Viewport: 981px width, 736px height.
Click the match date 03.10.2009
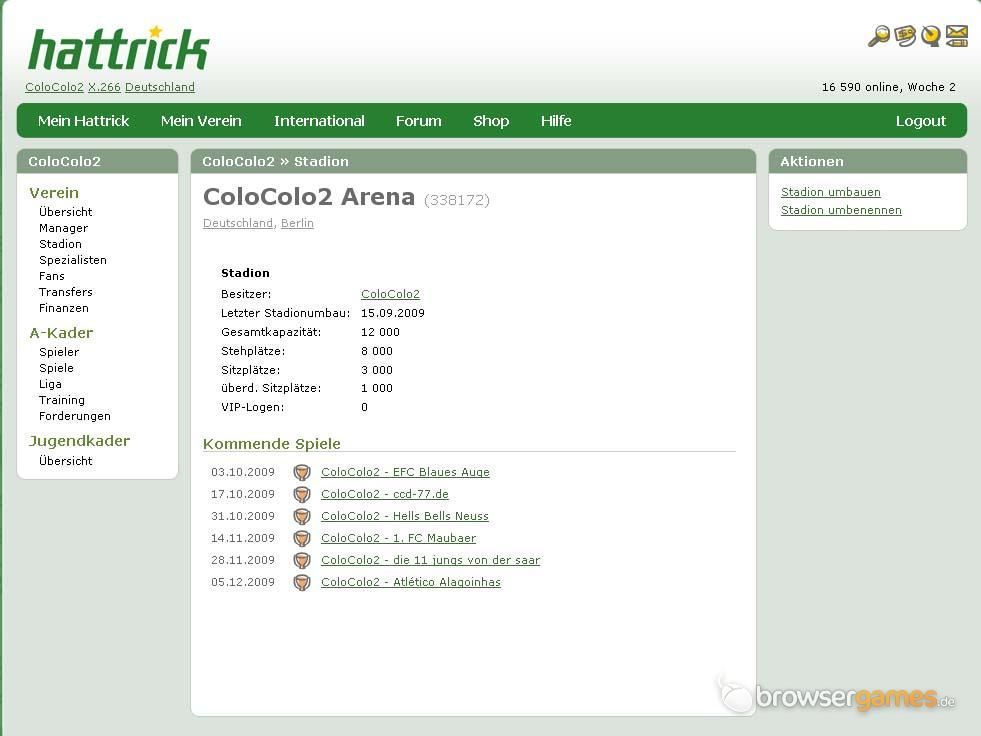tap(243, 473)
